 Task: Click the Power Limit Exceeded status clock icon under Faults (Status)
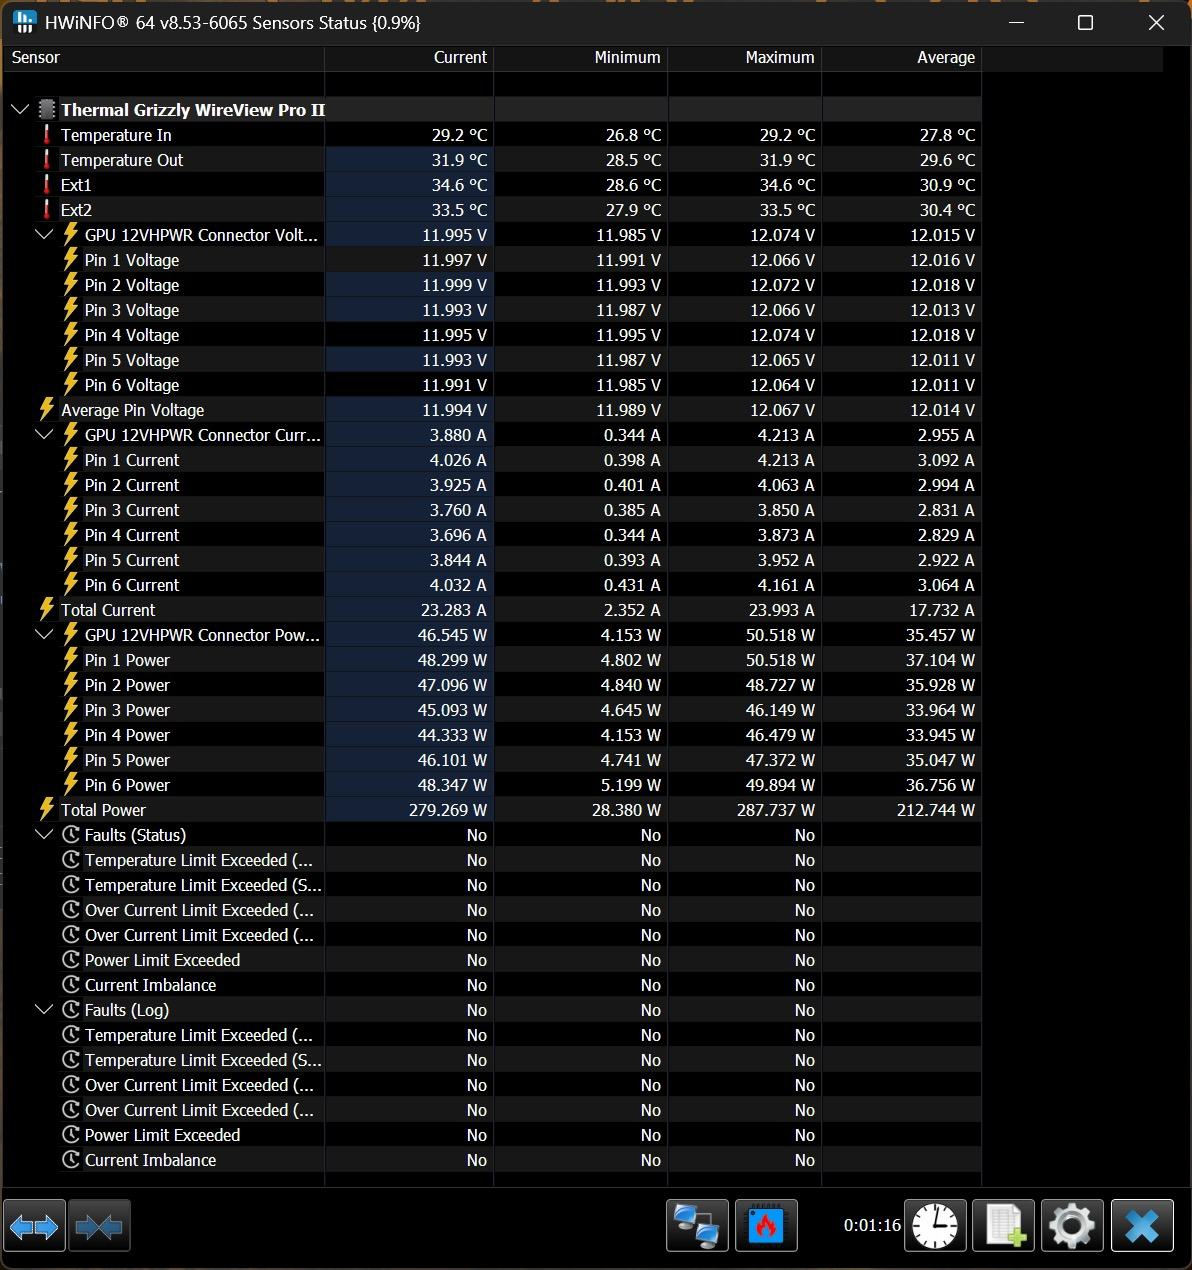pyautogui.click(x=71, y=960)
